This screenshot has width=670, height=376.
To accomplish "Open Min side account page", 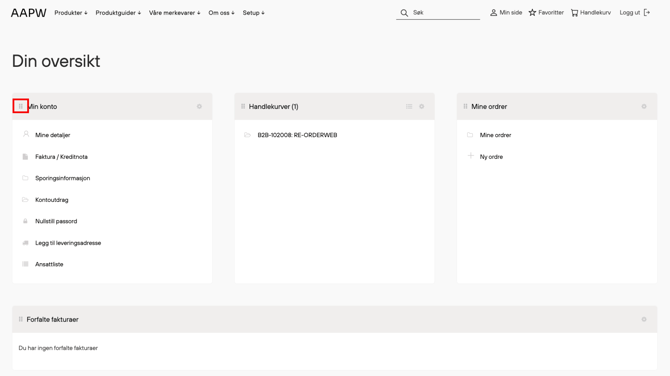I will click(506, 13).
